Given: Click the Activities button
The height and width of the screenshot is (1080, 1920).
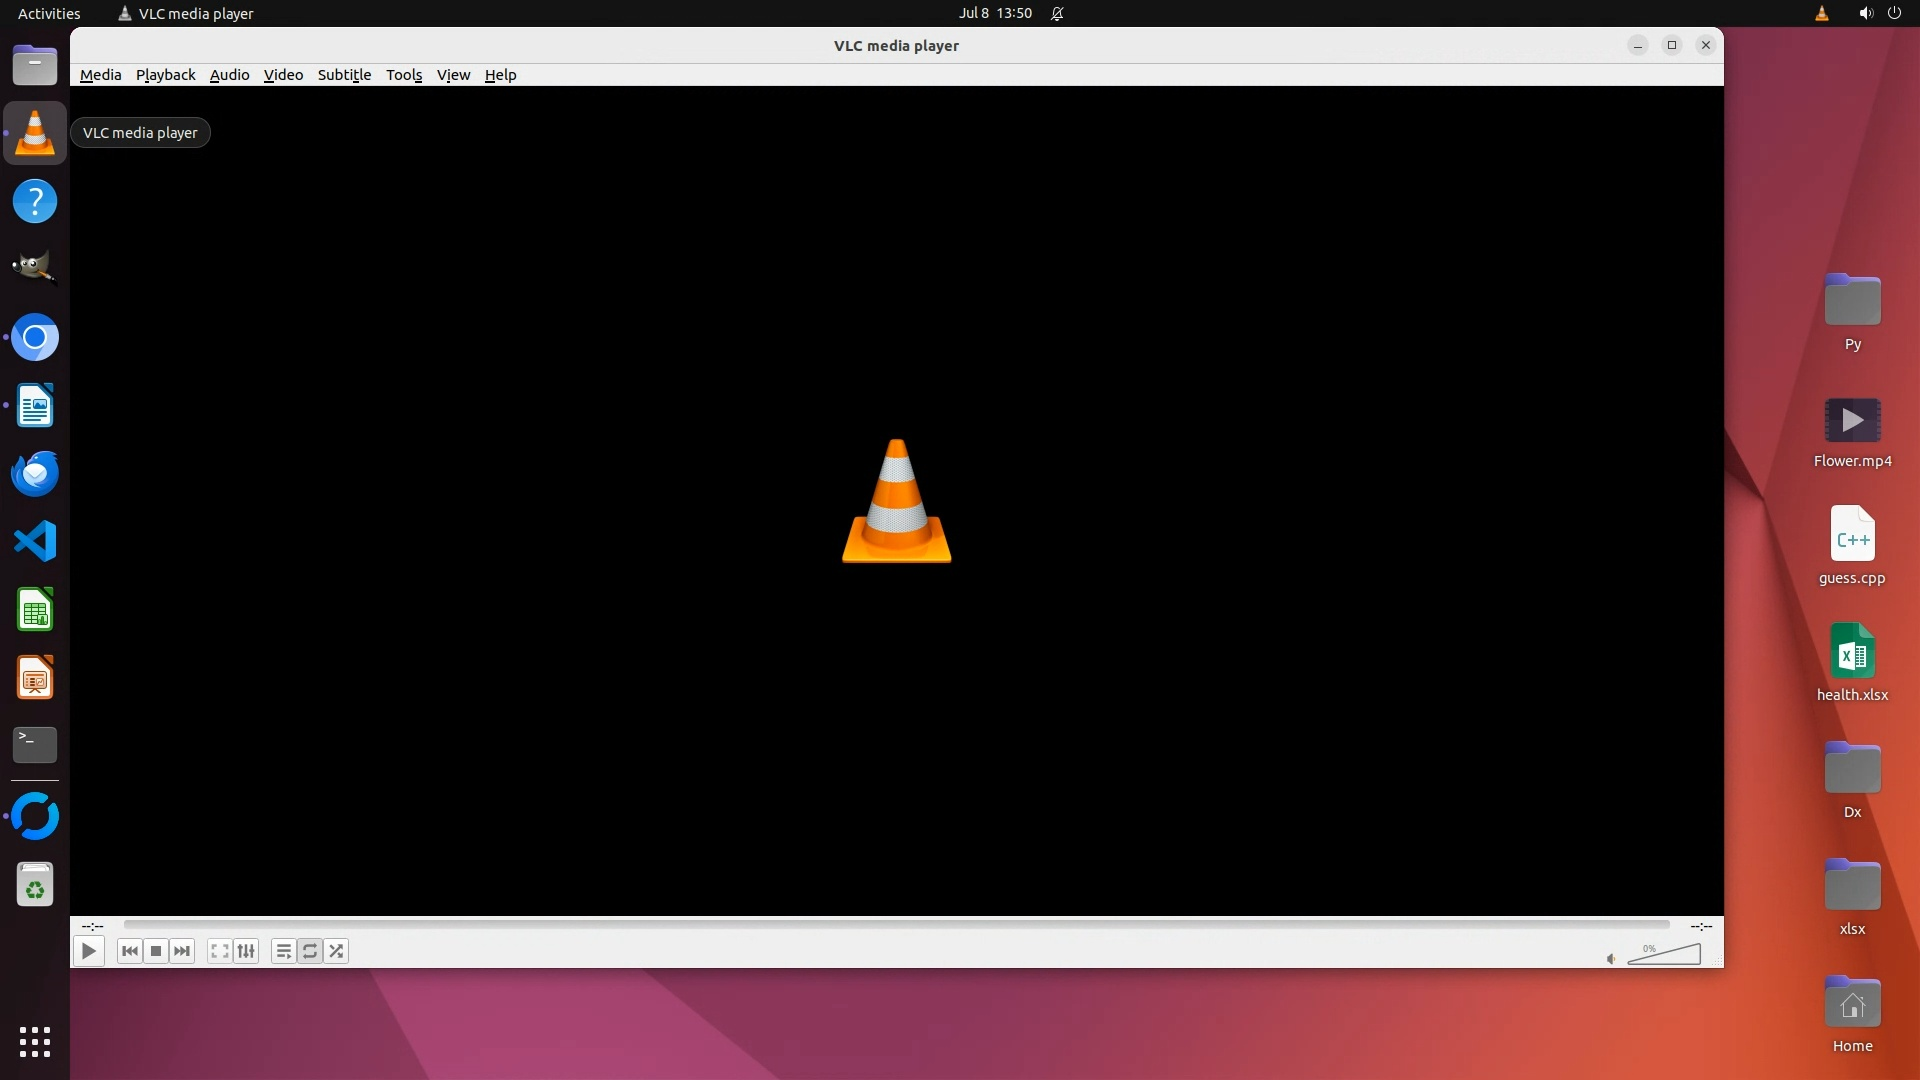Looking at the screenshot, I should click(49, 13).
